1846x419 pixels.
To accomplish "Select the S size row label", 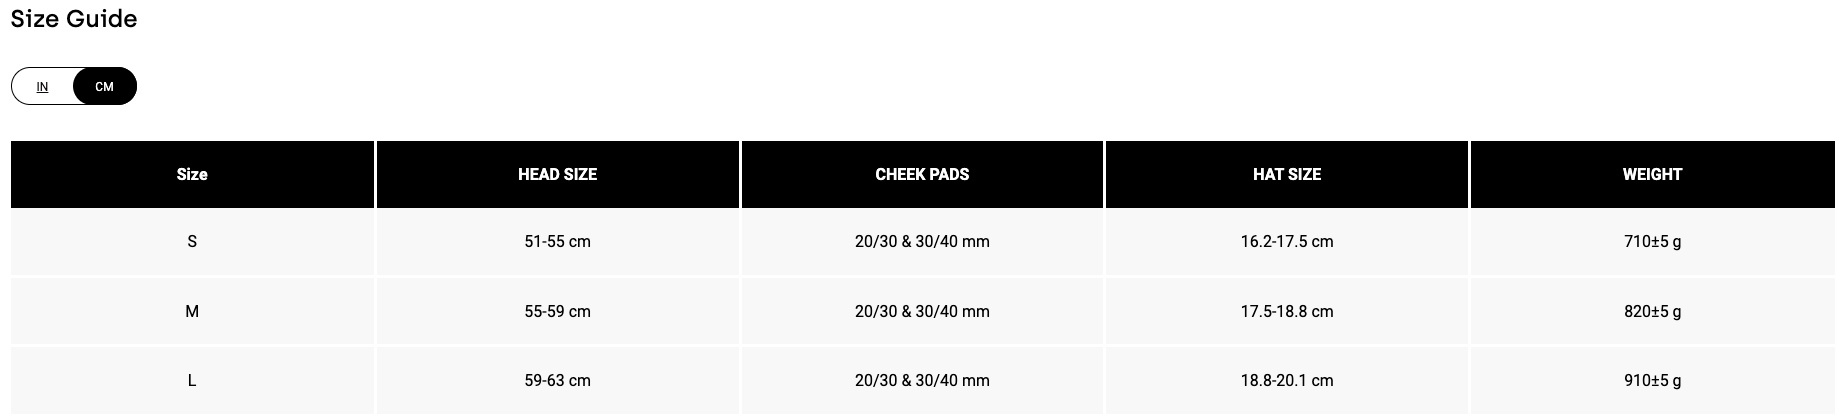I will click(x=192, y=241).
